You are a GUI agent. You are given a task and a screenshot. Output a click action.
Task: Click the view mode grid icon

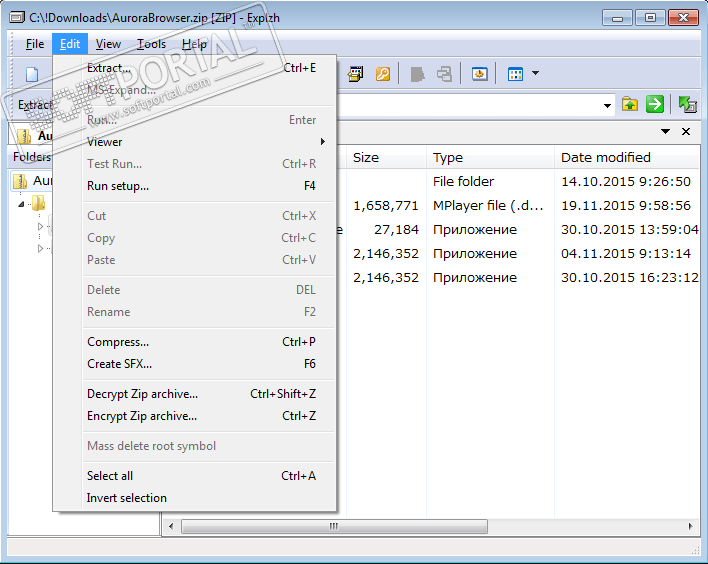pos(515,74)
